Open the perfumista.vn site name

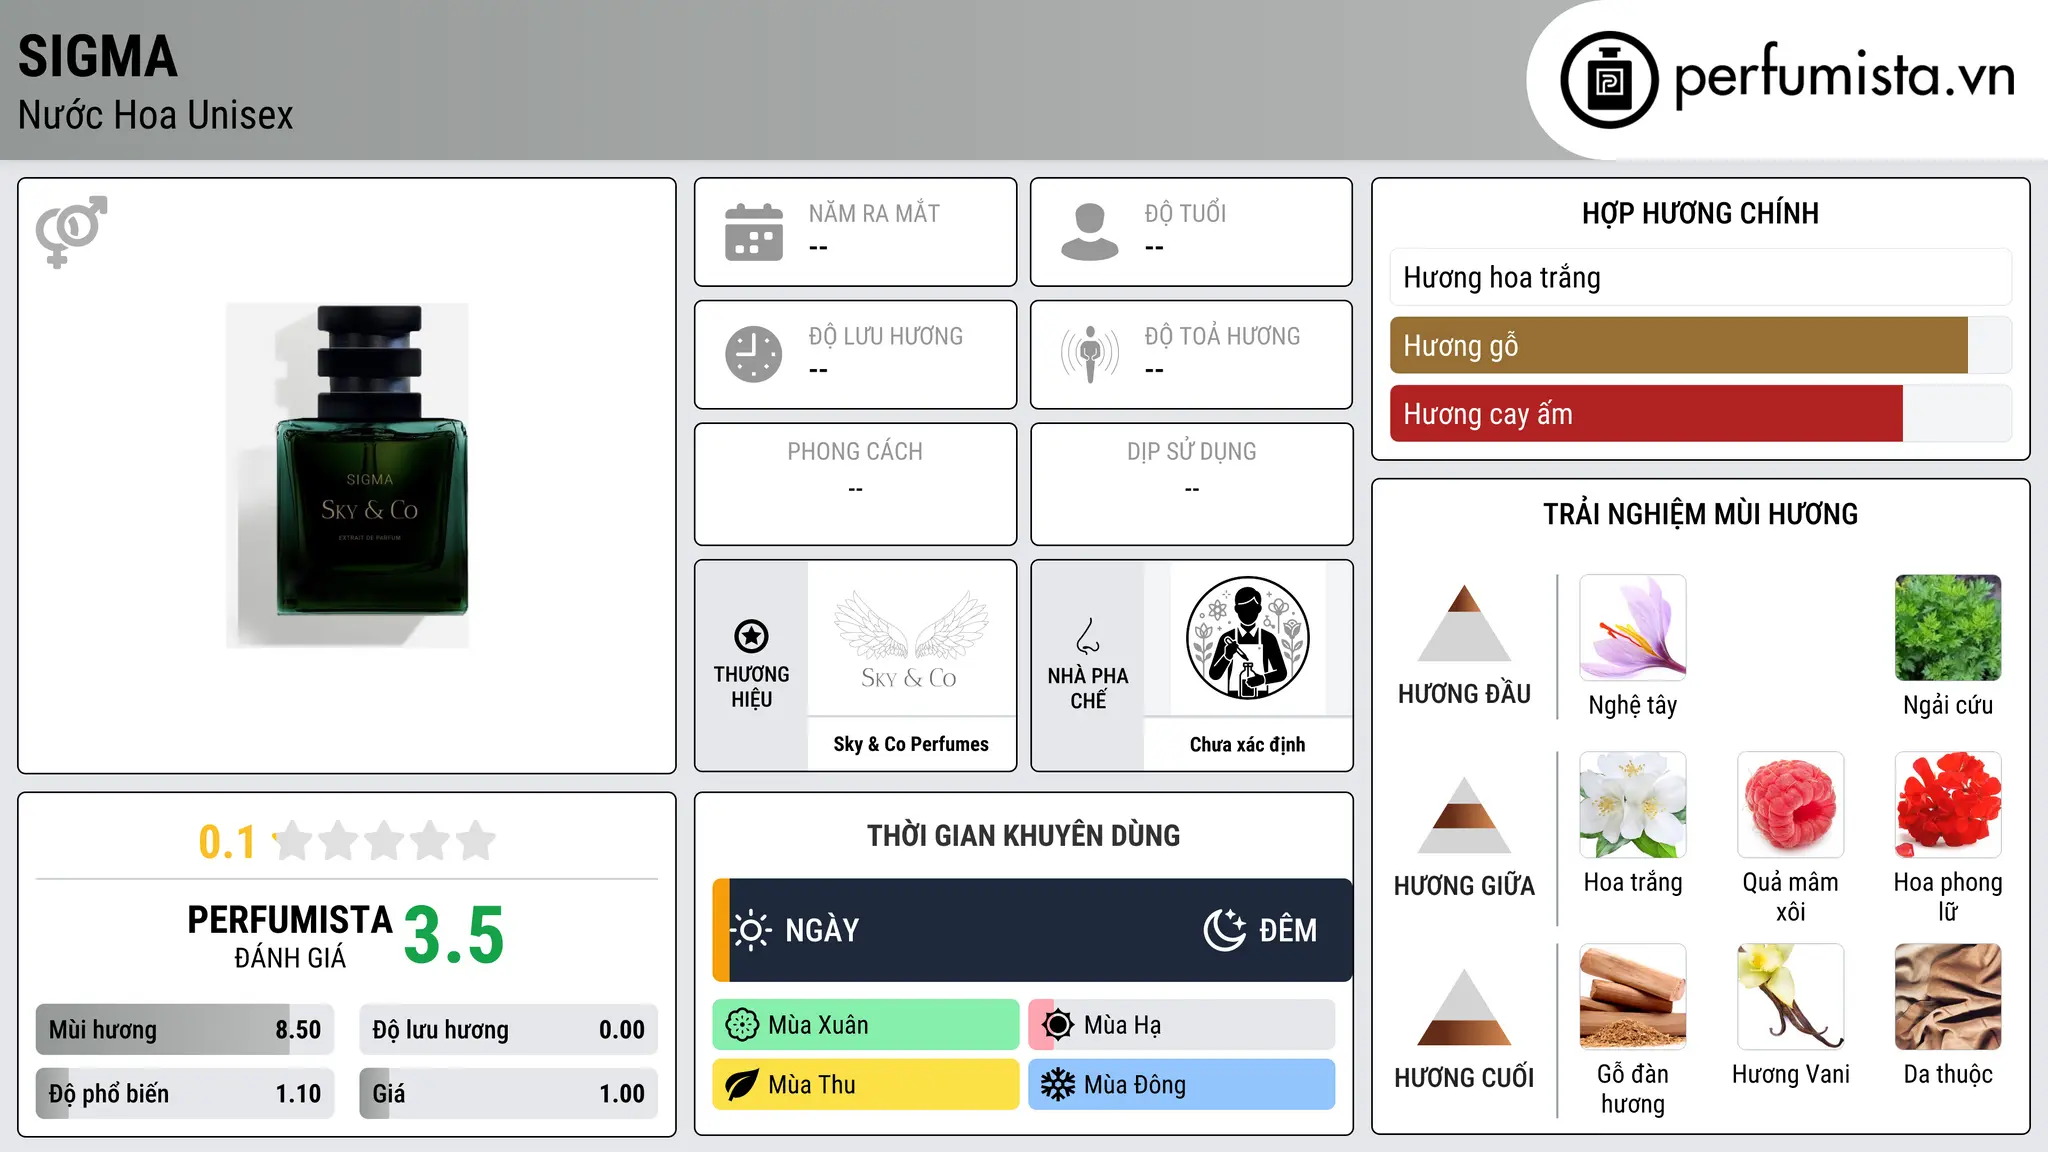1845,76
